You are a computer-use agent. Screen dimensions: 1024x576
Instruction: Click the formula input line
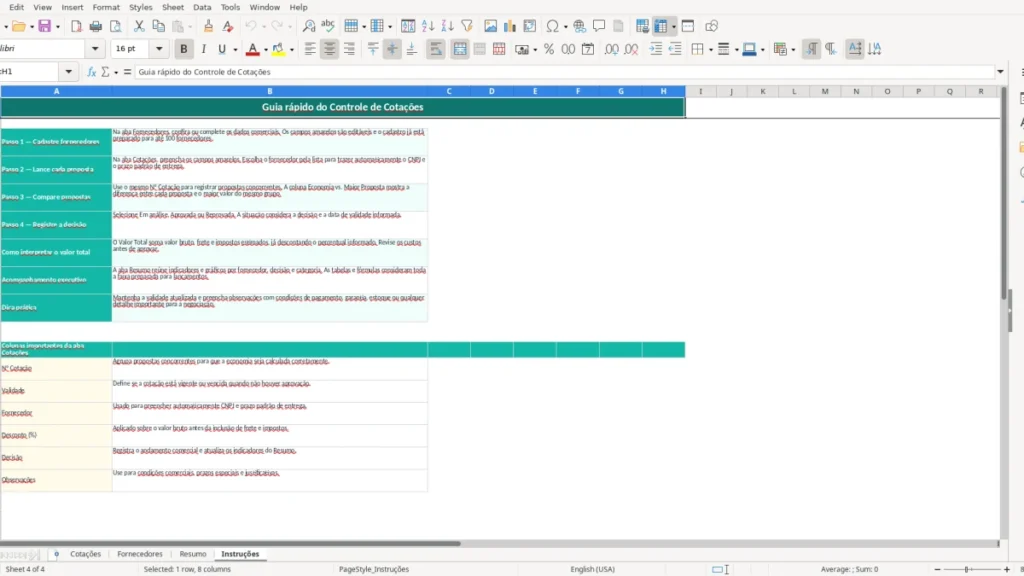tap(565, 72)
